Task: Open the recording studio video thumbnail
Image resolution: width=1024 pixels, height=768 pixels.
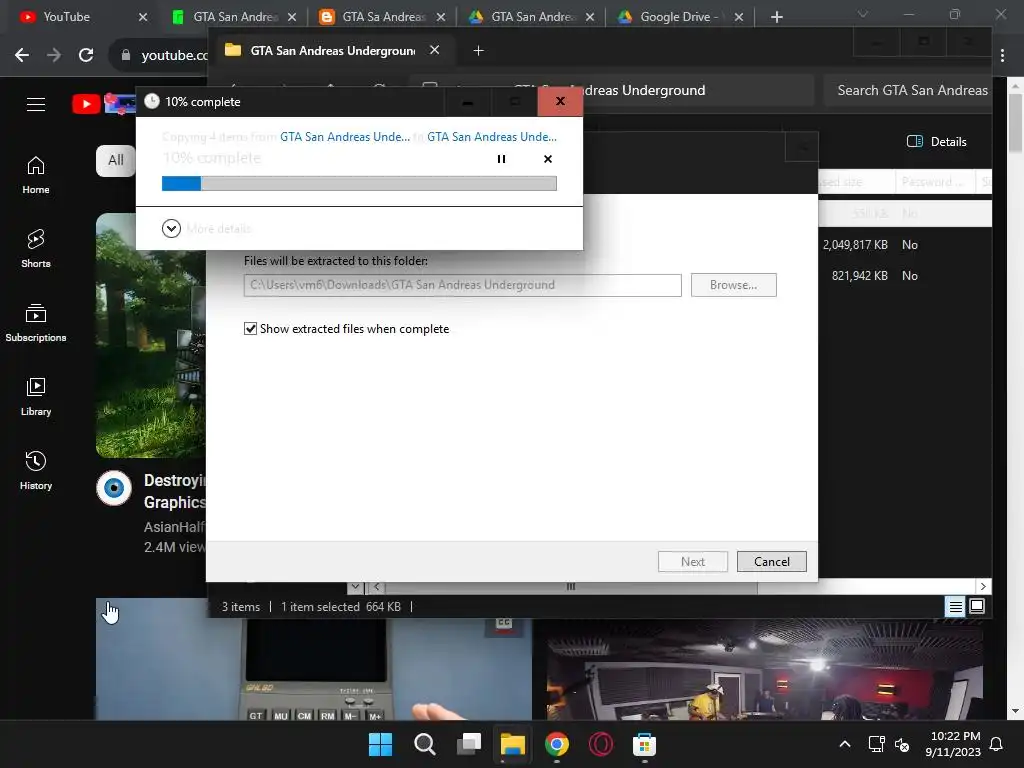Action: pos(765,670)
